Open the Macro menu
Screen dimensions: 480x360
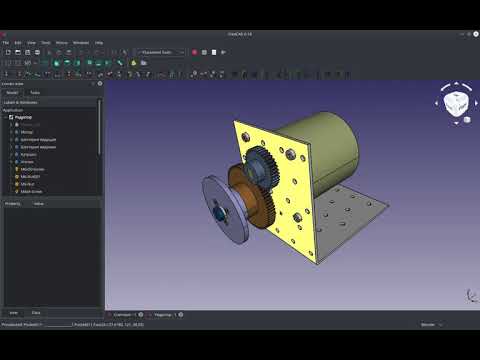point(62,43)
